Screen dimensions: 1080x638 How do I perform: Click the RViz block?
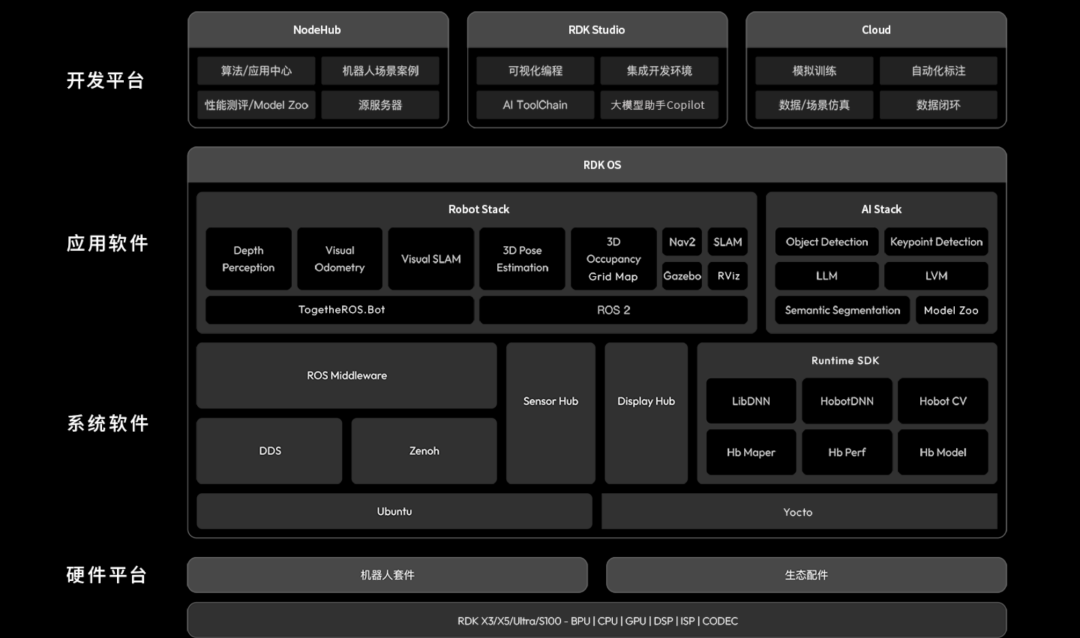click(x=727, y=276)
